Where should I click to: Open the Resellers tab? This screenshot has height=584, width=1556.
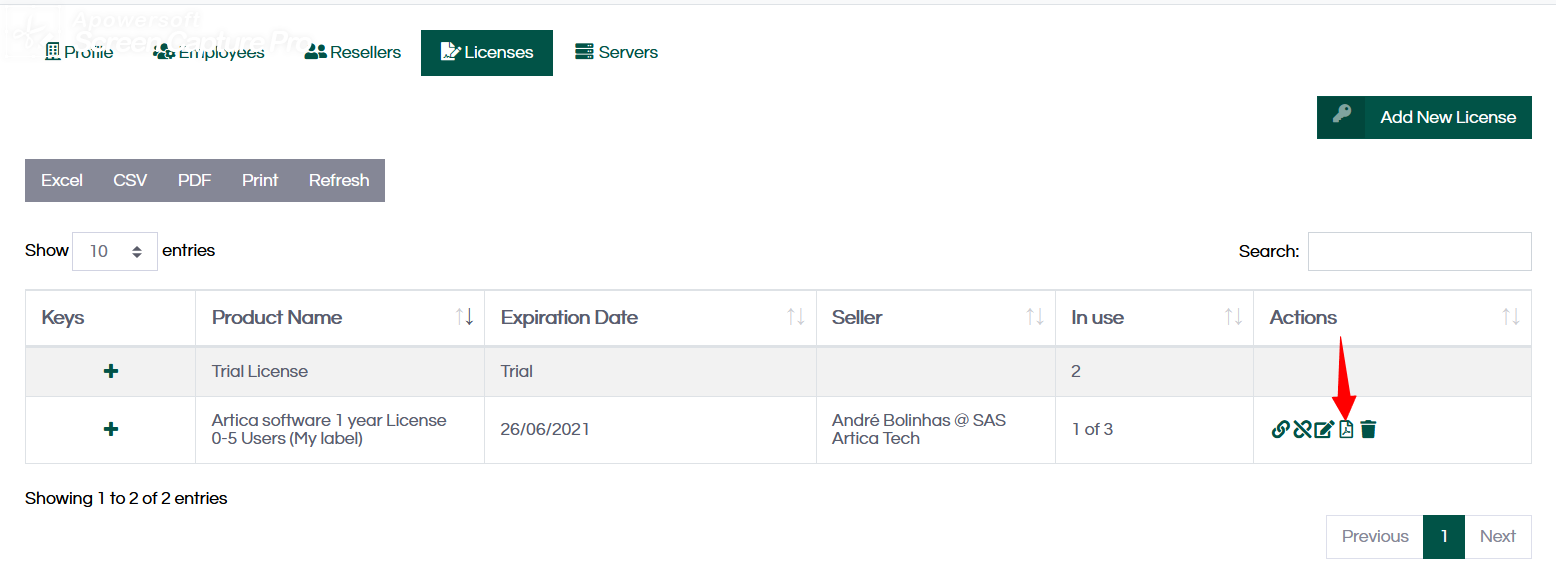(352, 52)
